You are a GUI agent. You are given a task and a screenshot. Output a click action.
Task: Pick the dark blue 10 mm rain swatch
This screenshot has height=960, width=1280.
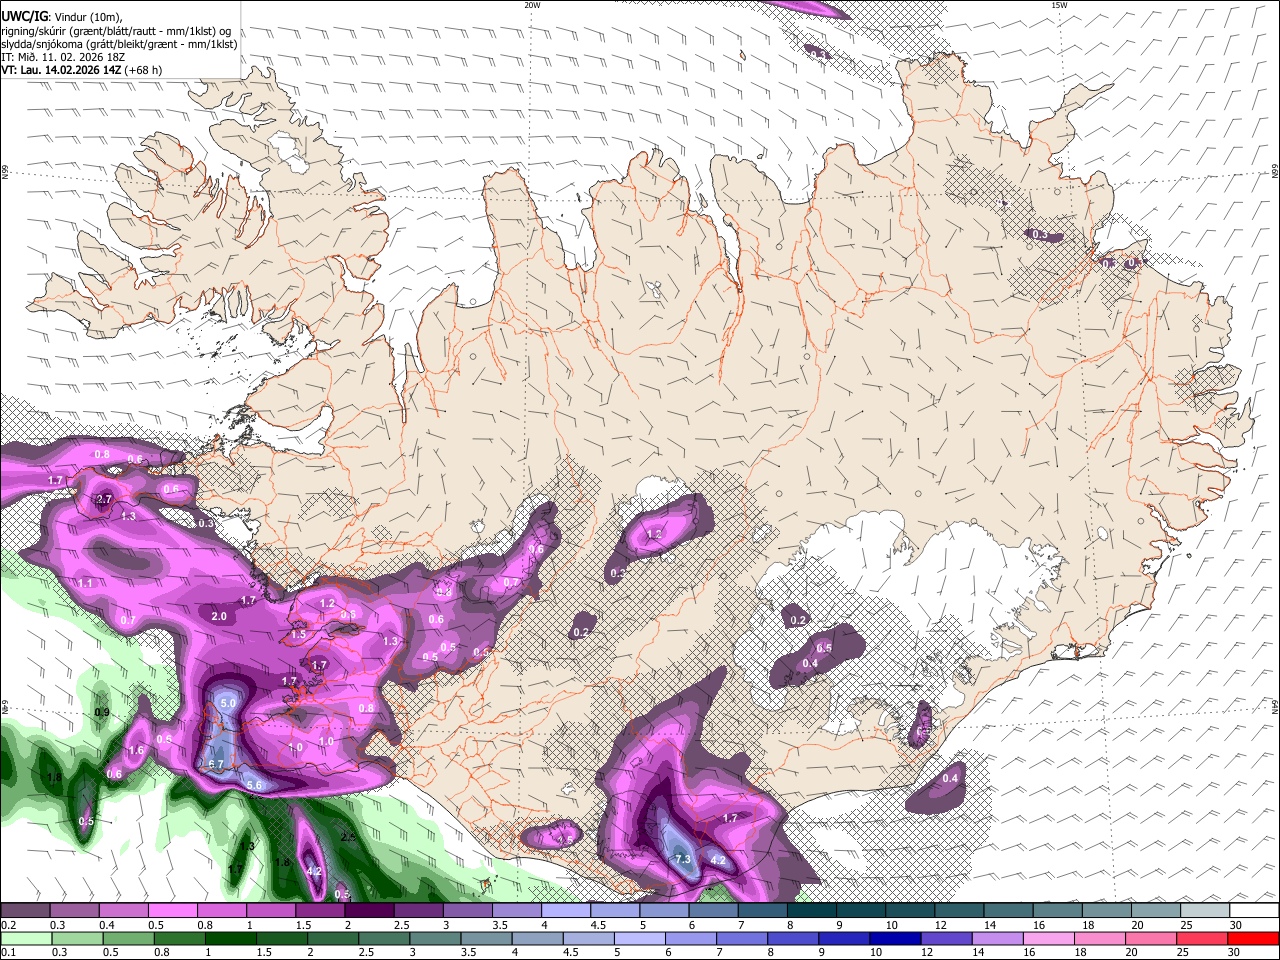pyautogui.click(x=894, y=938)
